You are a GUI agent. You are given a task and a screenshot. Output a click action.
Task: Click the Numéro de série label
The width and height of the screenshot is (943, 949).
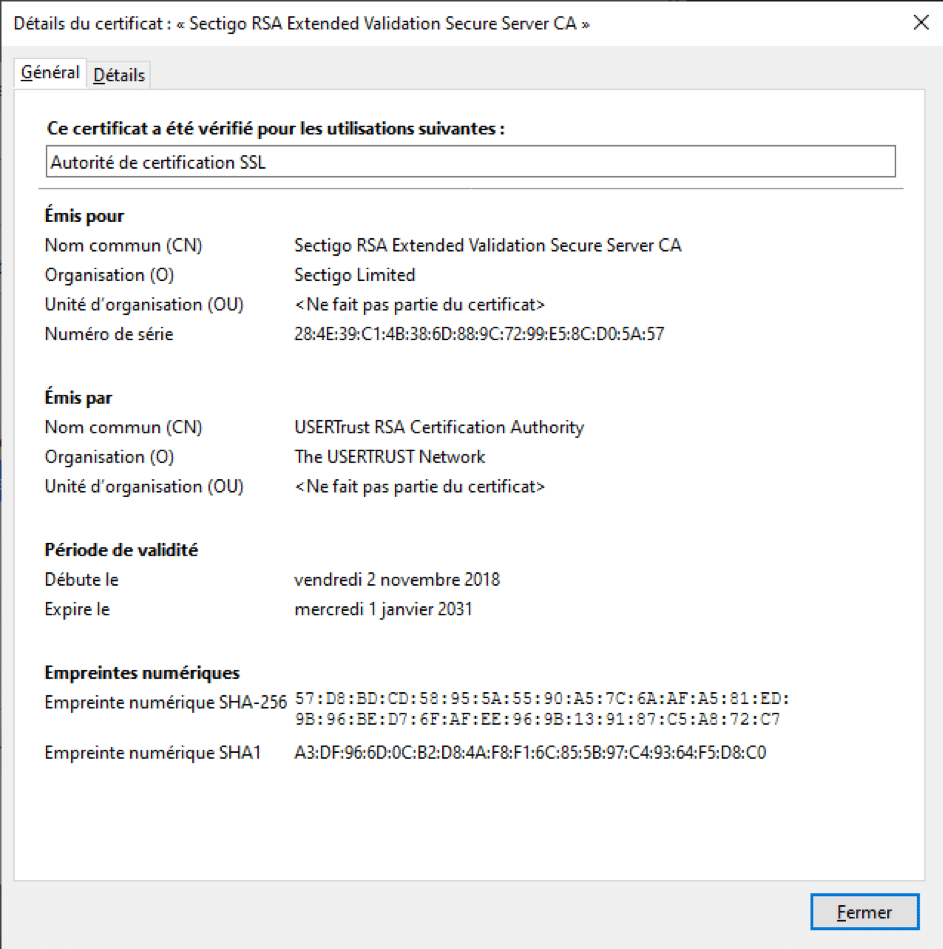pyautogui.click(x=109, y=334)
